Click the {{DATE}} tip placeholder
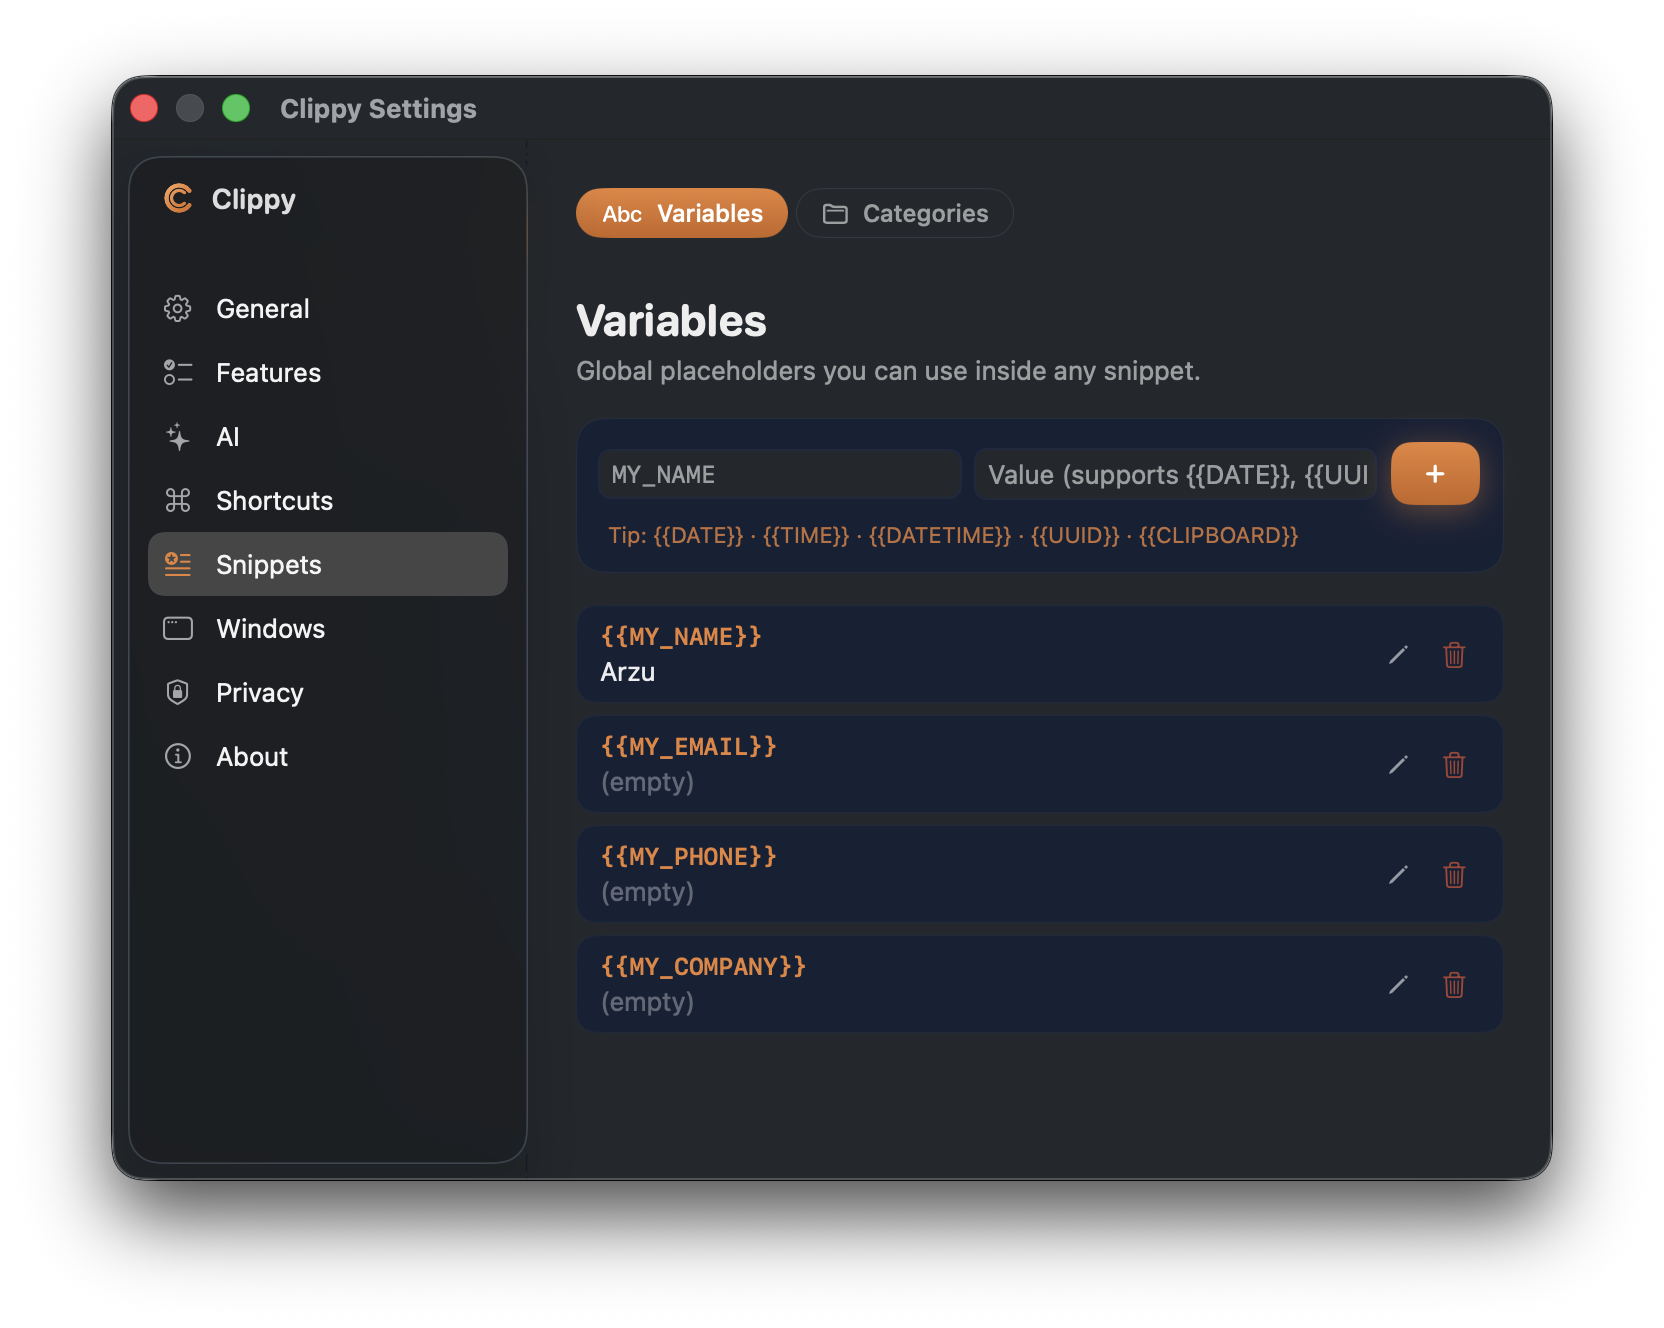1664x1328 pixels. point(698,535)
